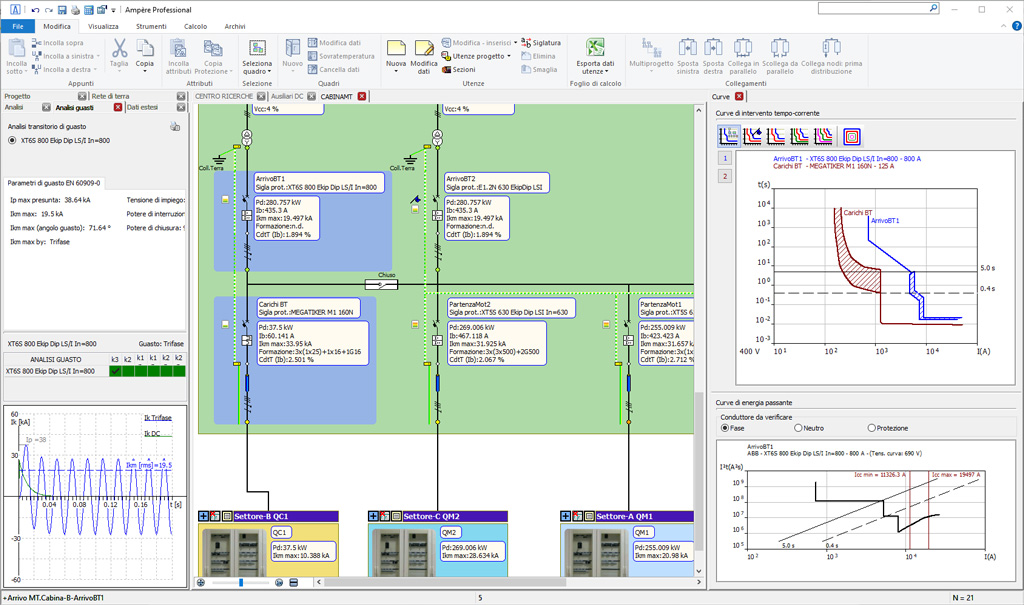1024x605 pixels.
Task: Click the Siglatura icon
Action: tap(526, 42)
